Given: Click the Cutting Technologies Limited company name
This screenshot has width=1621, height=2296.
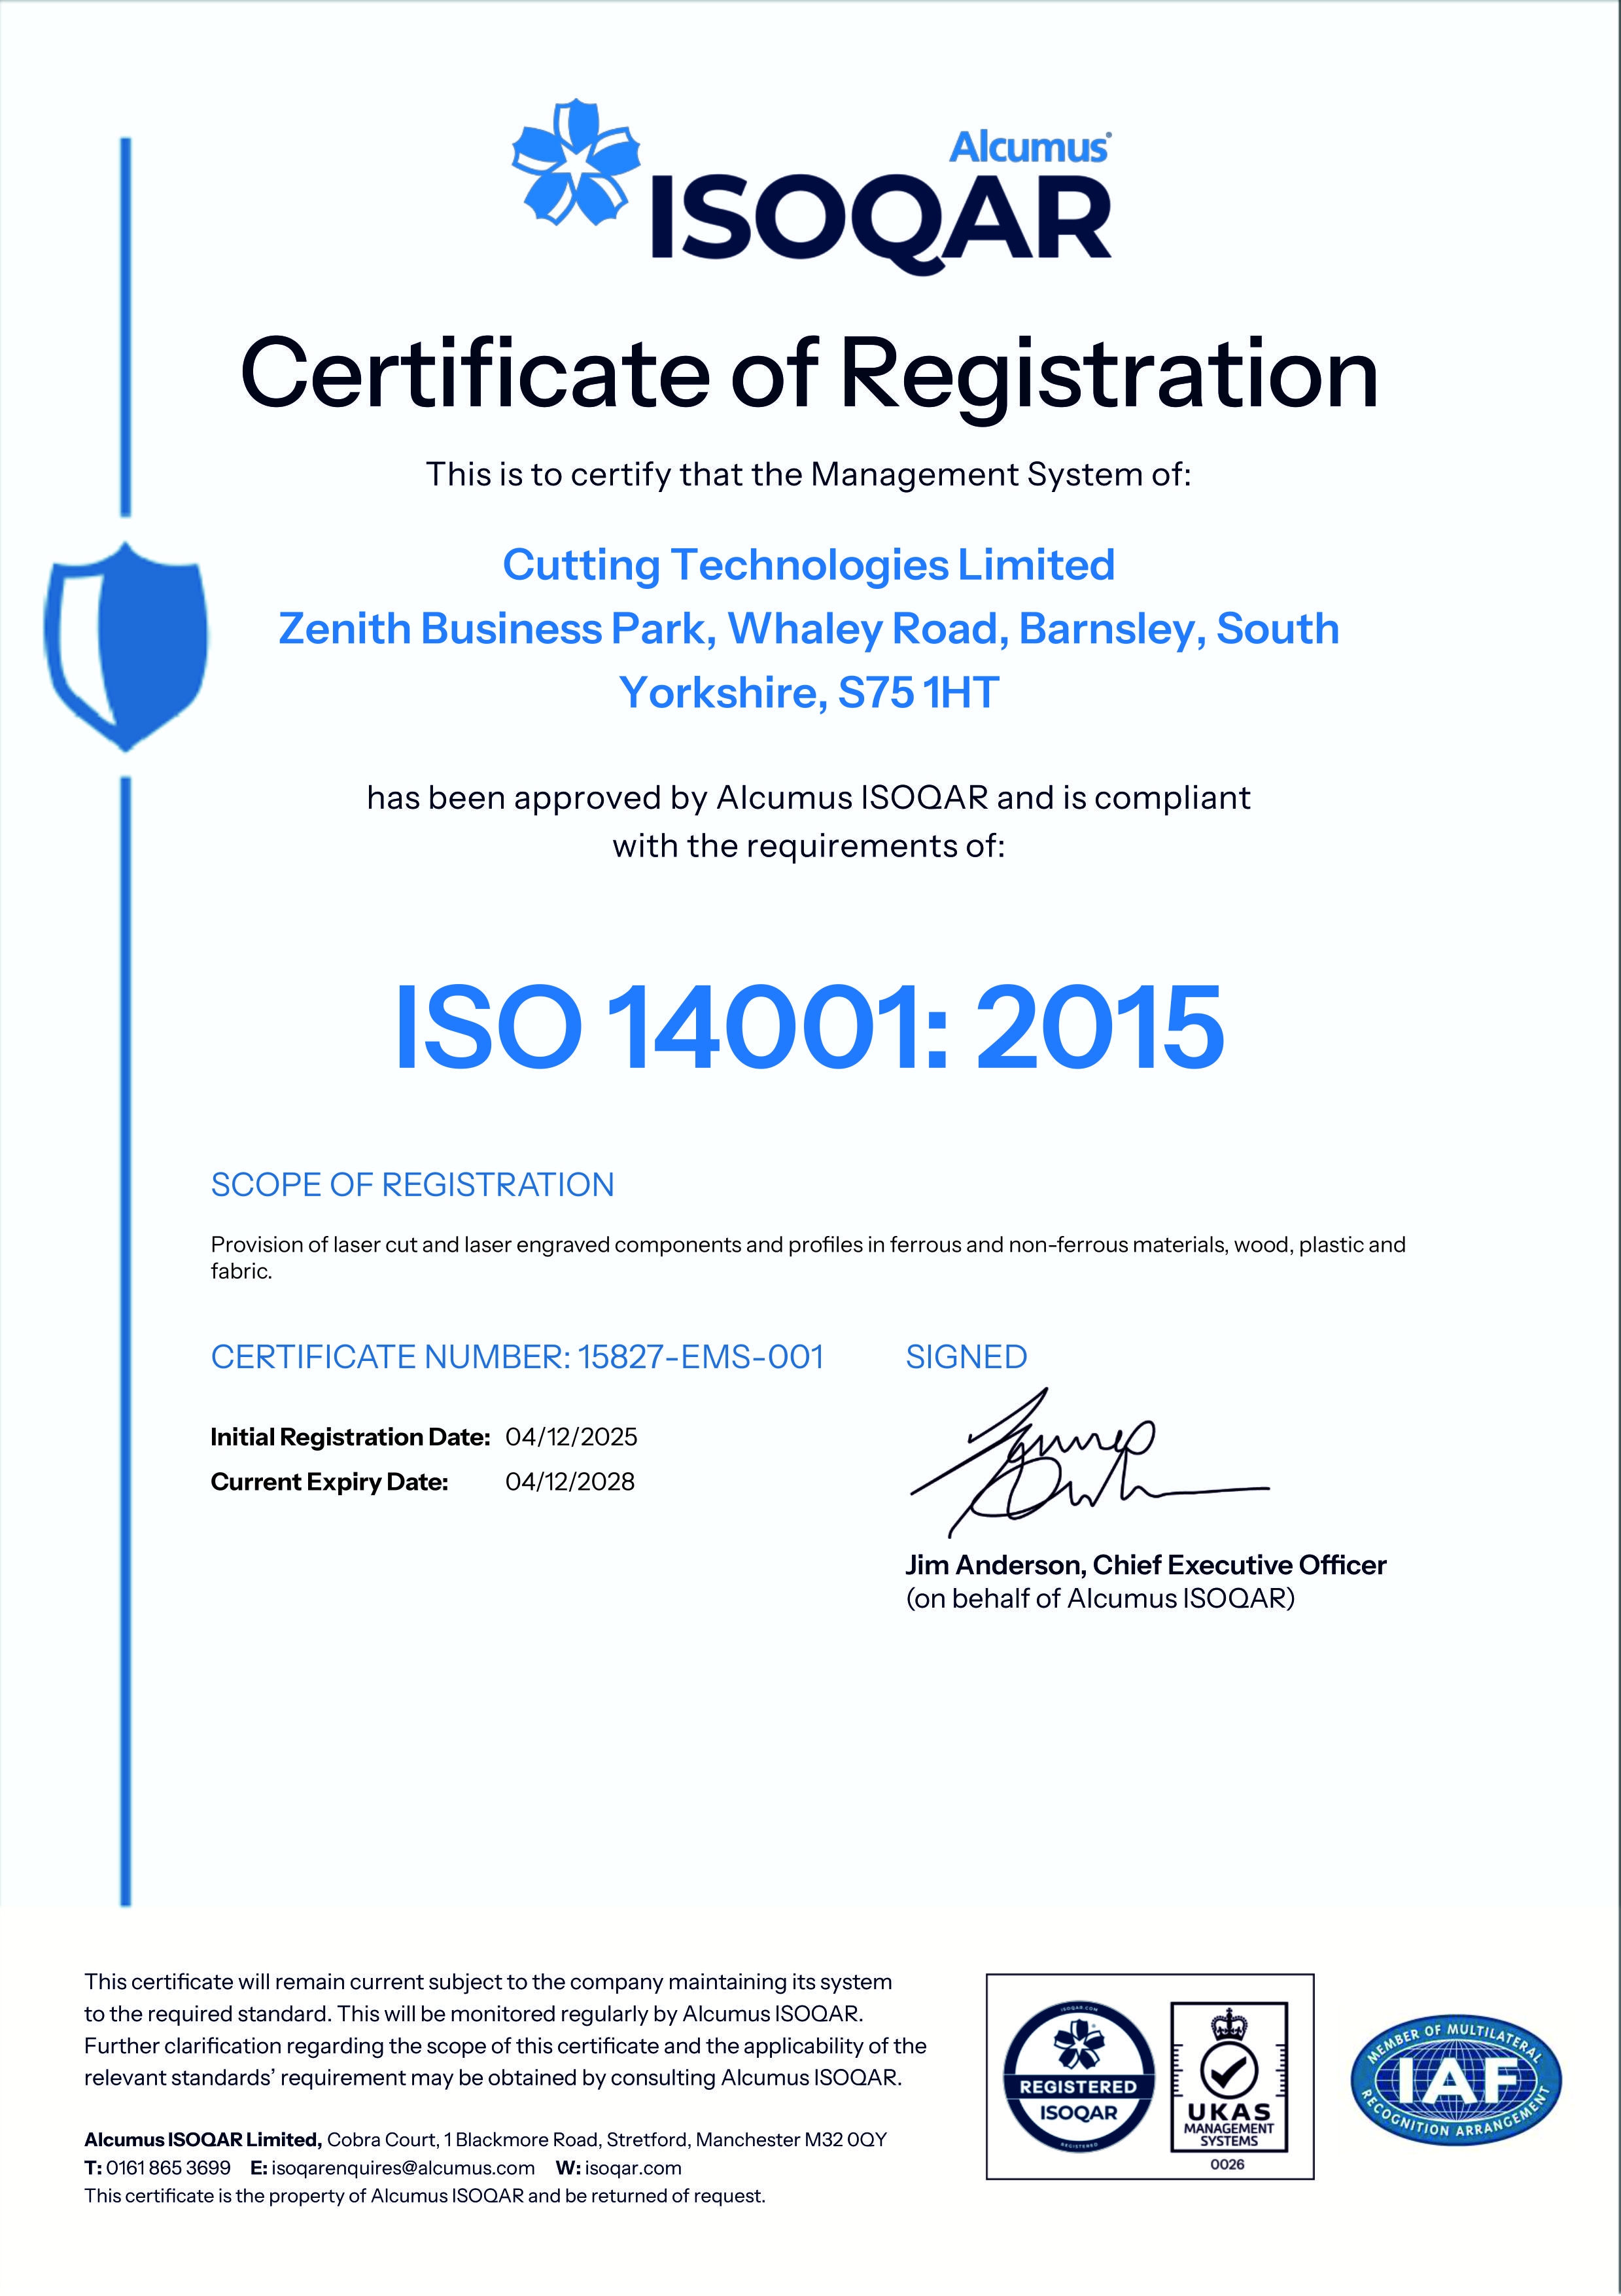Looking at the screenshot, I should [x=808, y=565].
